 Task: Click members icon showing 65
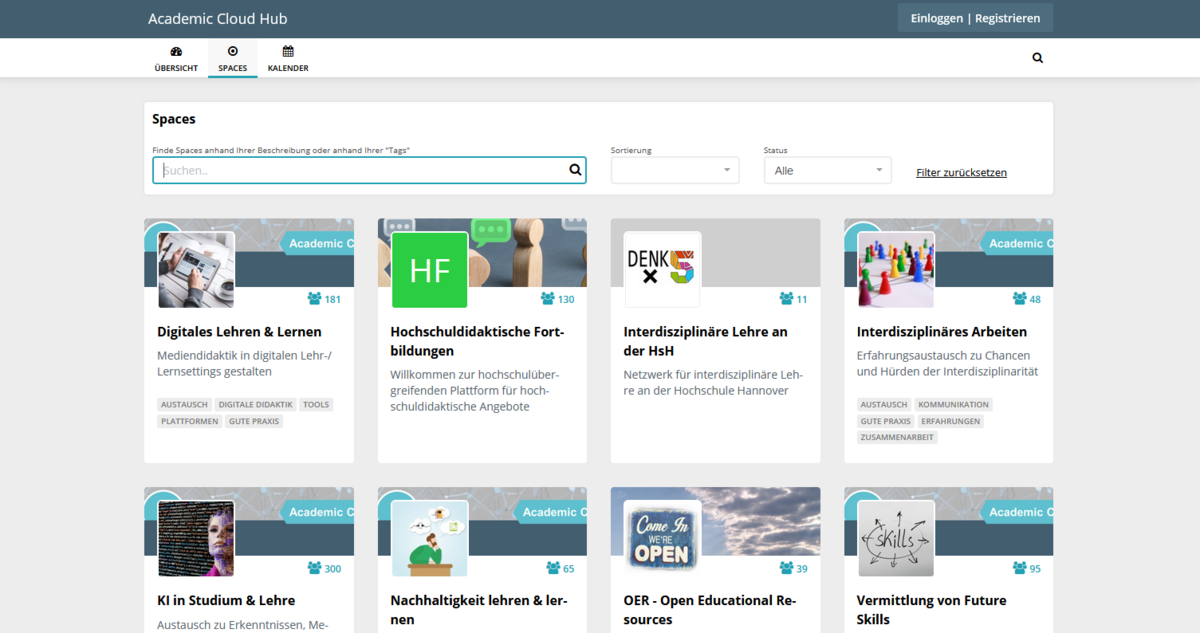553,568
